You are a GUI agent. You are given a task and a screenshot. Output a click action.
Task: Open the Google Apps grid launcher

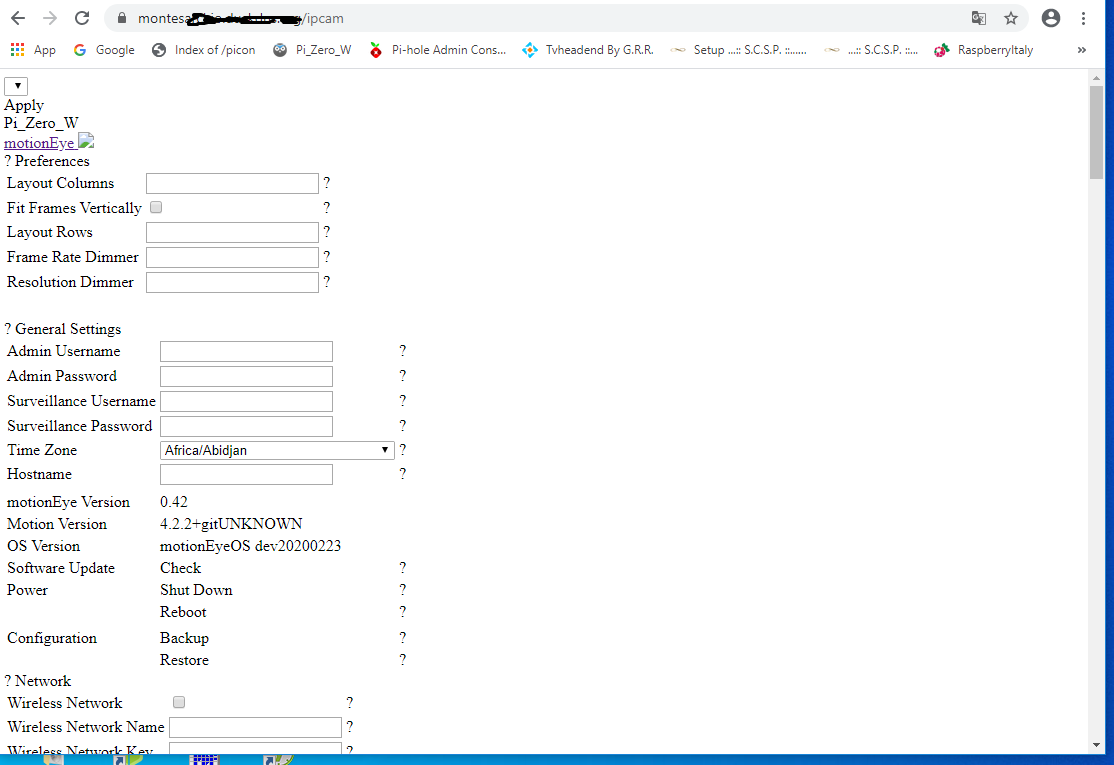point(17,49)
